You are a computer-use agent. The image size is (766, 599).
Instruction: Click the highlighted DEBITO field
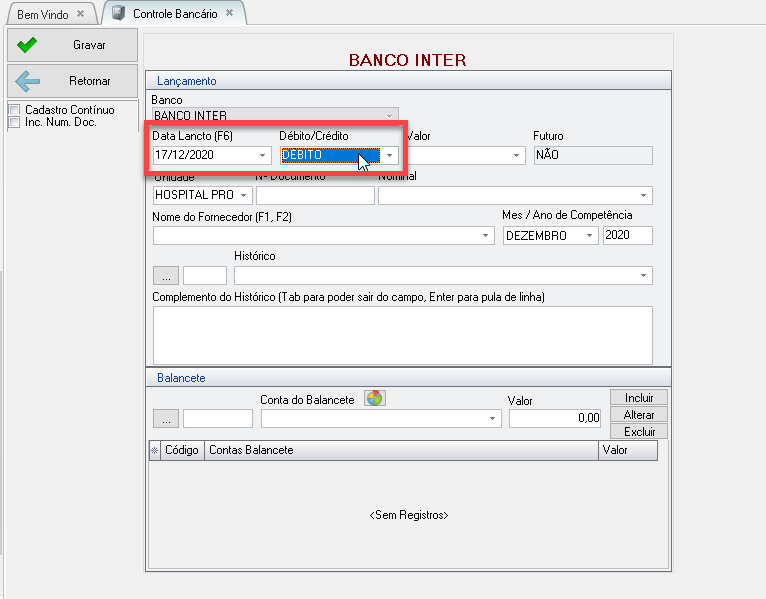[x=330, y=155]
